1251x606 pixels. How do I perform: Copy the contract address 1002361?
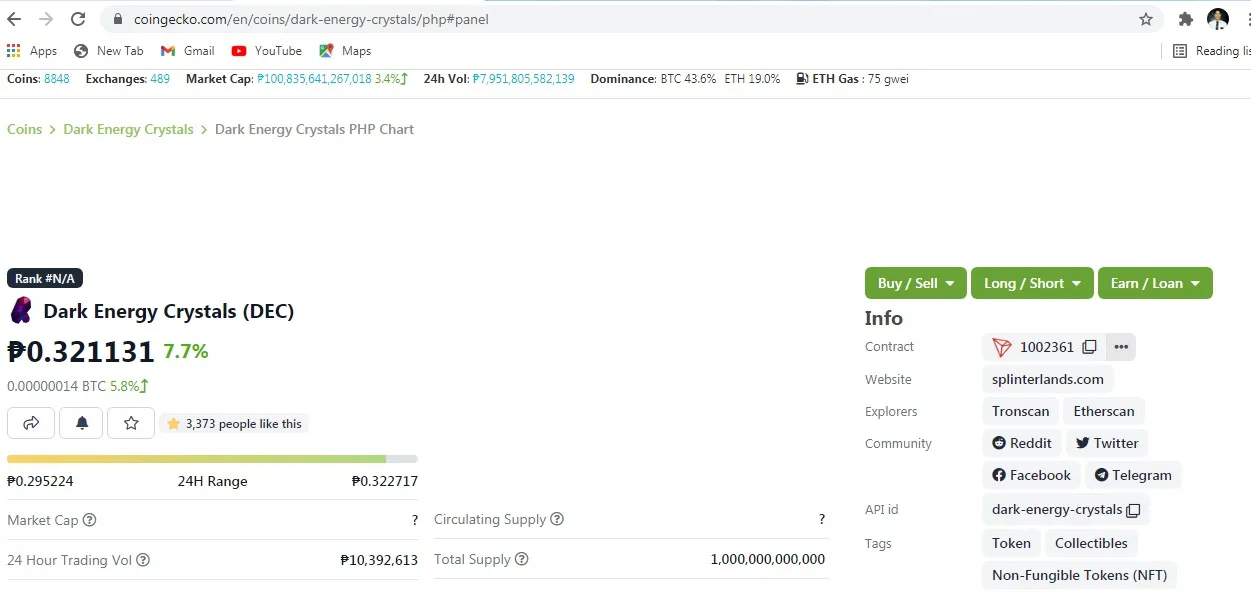click(x=1090, y=347)
